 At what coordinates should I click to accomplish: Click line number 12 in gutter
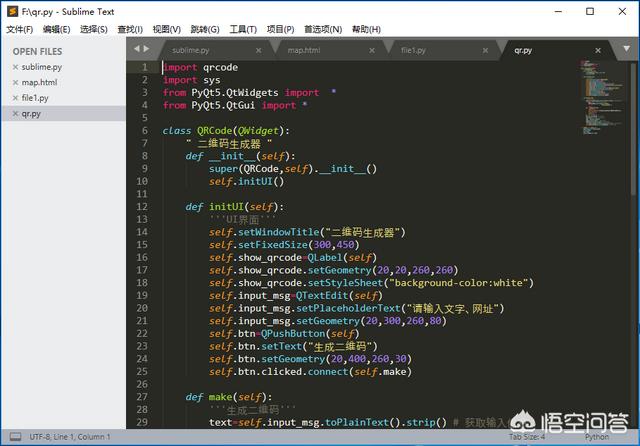pos(142,206)
